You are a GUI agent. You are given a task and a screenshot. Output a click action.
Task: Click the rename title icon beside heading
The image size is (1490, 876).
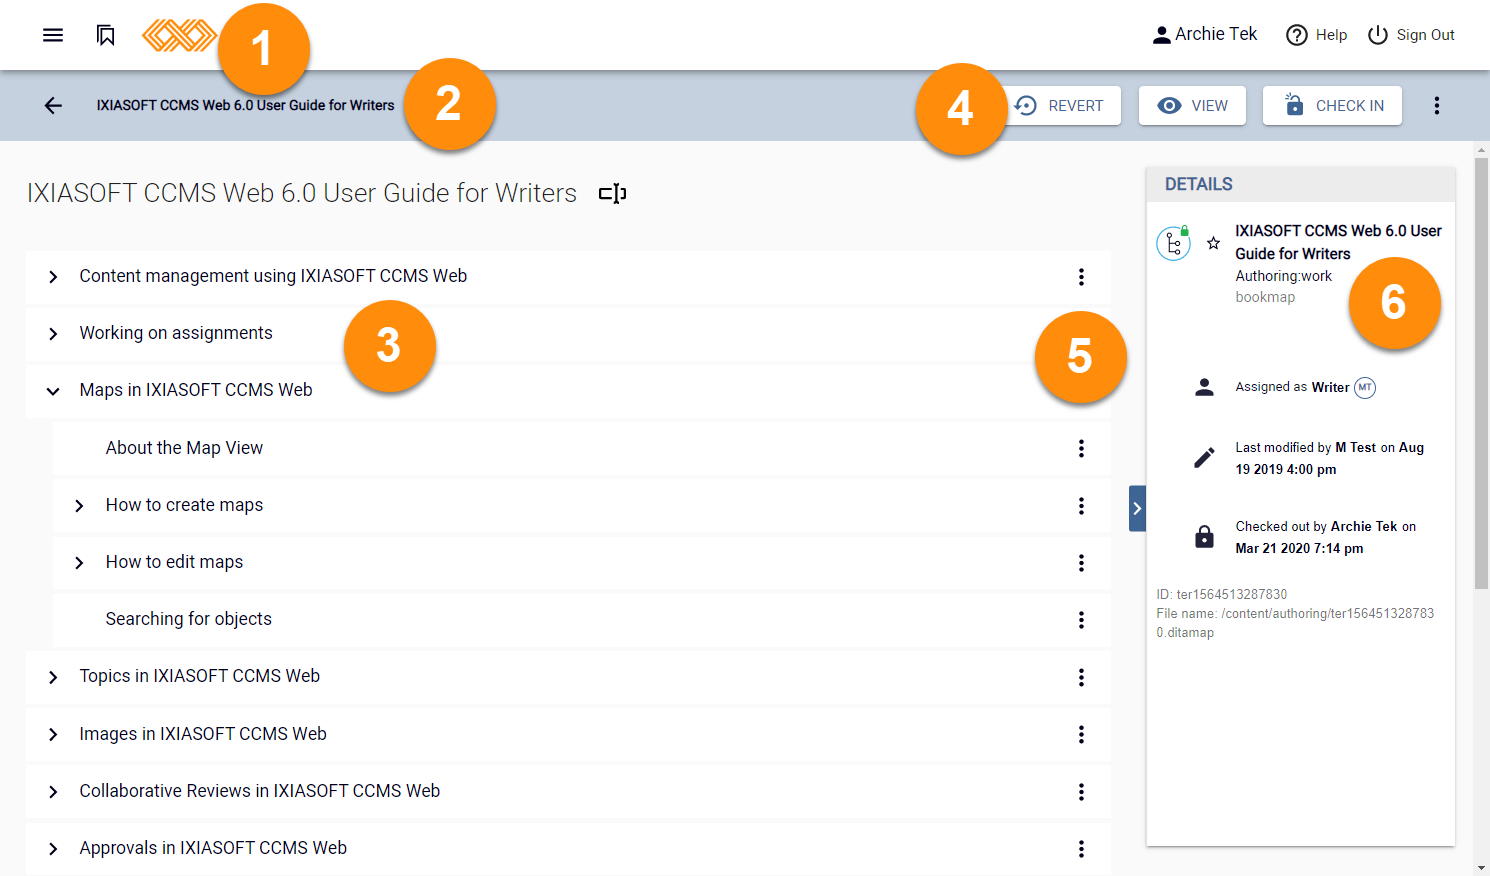[612, 193]
